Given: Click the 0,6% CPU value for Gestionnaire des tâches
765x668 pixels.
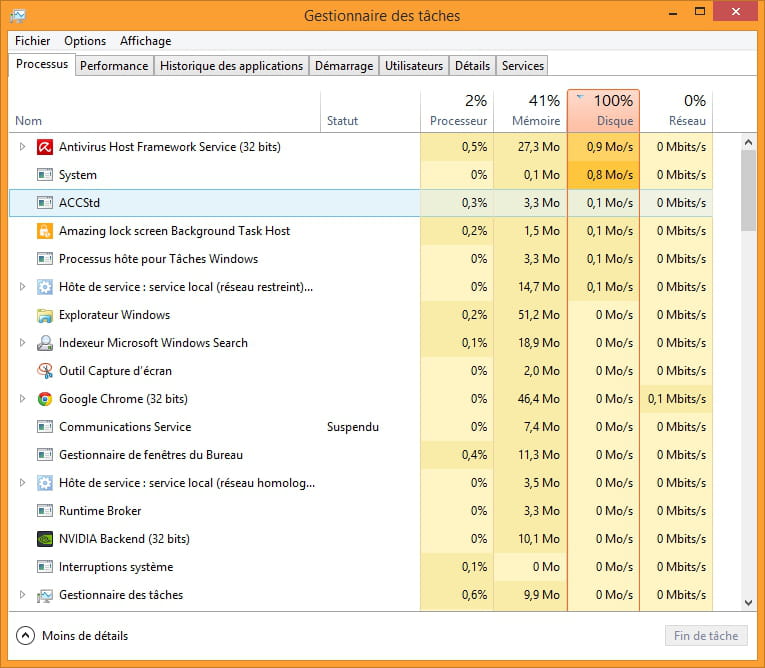Looking at the screenshot, I should (474, 595).
